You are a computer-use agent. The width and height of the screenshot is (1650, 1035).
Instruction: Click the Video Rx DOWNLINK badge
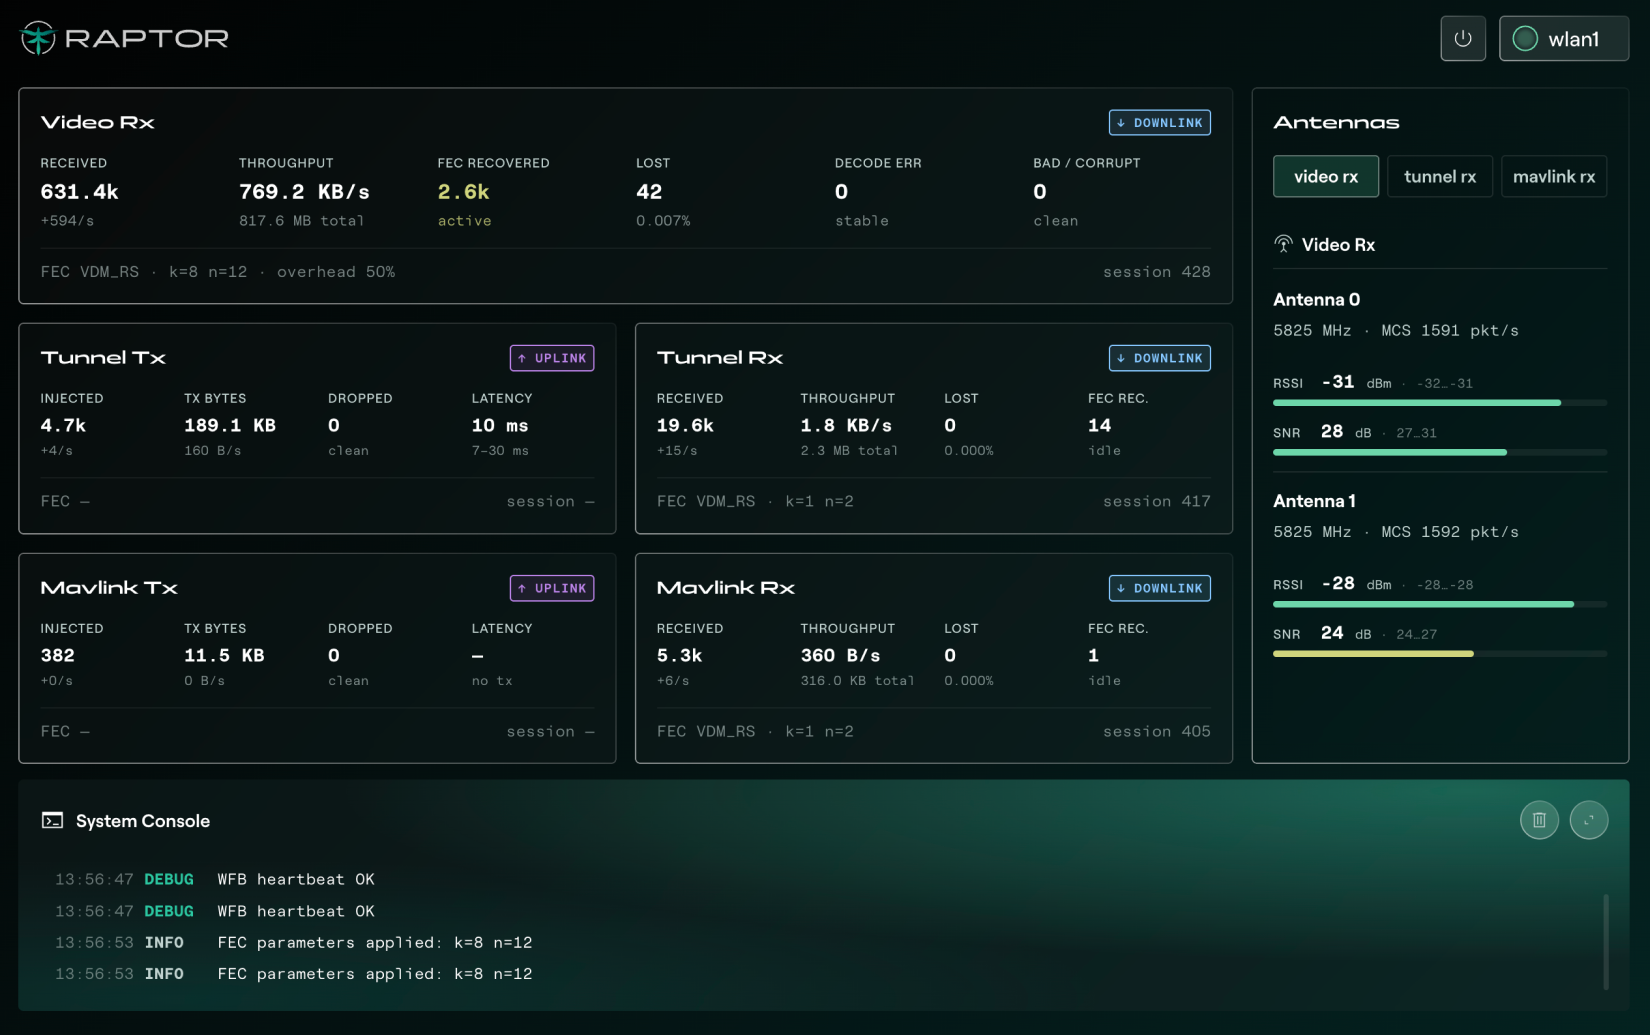coord(1160,122)
